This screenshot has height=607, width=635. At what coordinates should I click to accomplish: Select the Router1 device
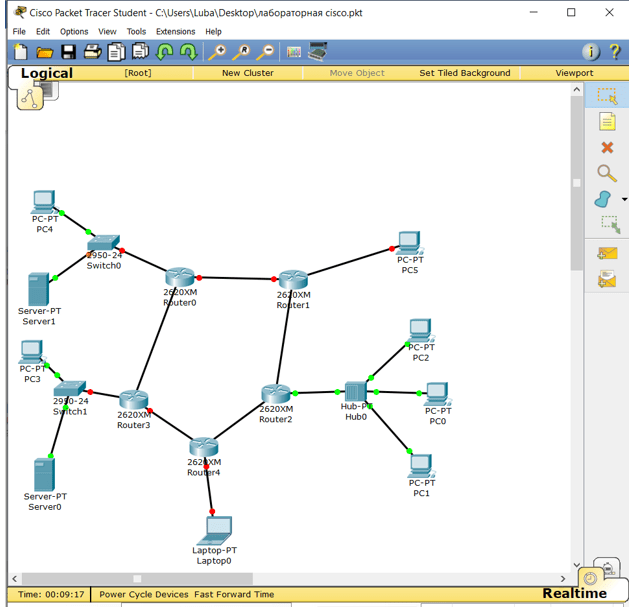[293, 279]
